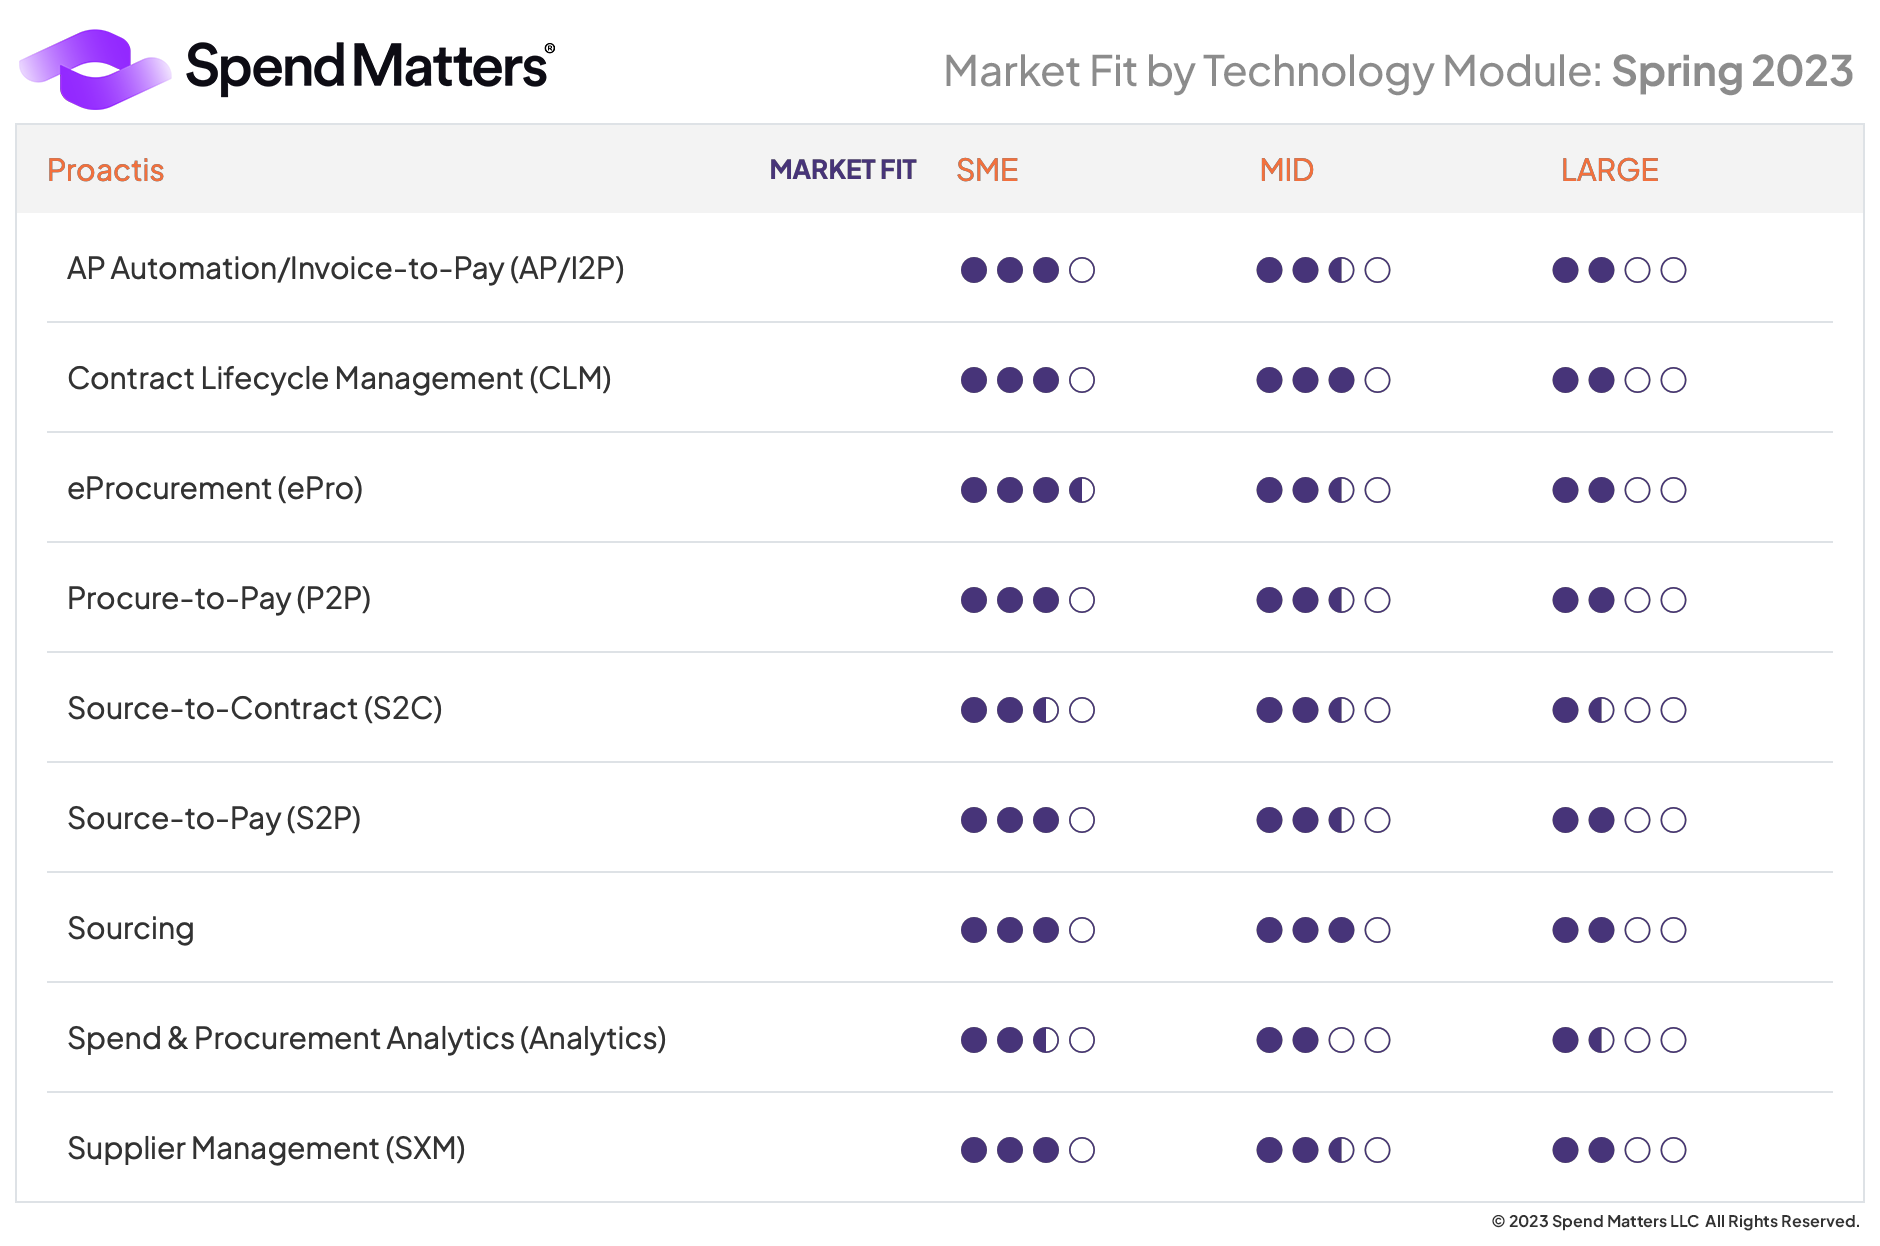
Task: Click the half-filled fourth dot in eProcurement SME rating
Action: coord(1082,490)
